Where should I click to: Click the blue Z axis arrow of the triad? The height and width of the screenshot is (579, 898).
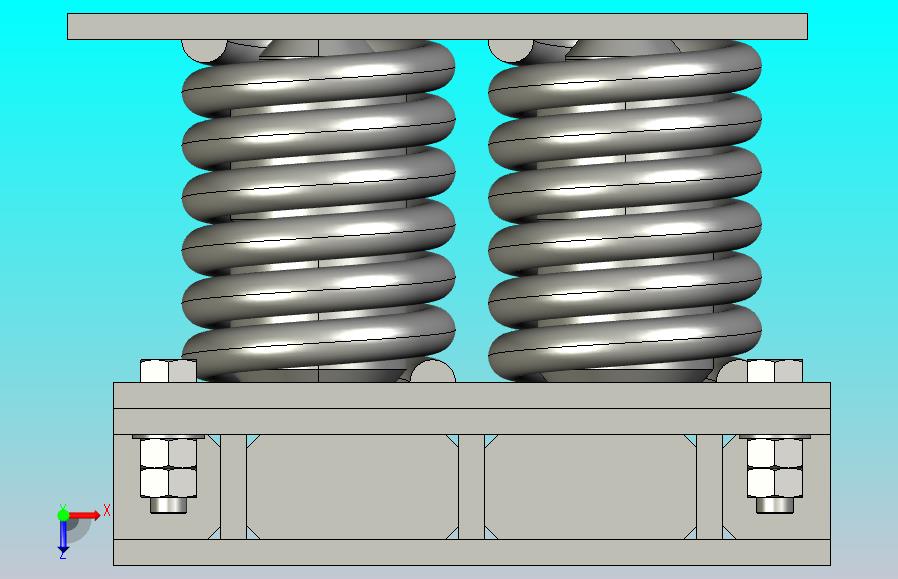(x=63, y=537)
